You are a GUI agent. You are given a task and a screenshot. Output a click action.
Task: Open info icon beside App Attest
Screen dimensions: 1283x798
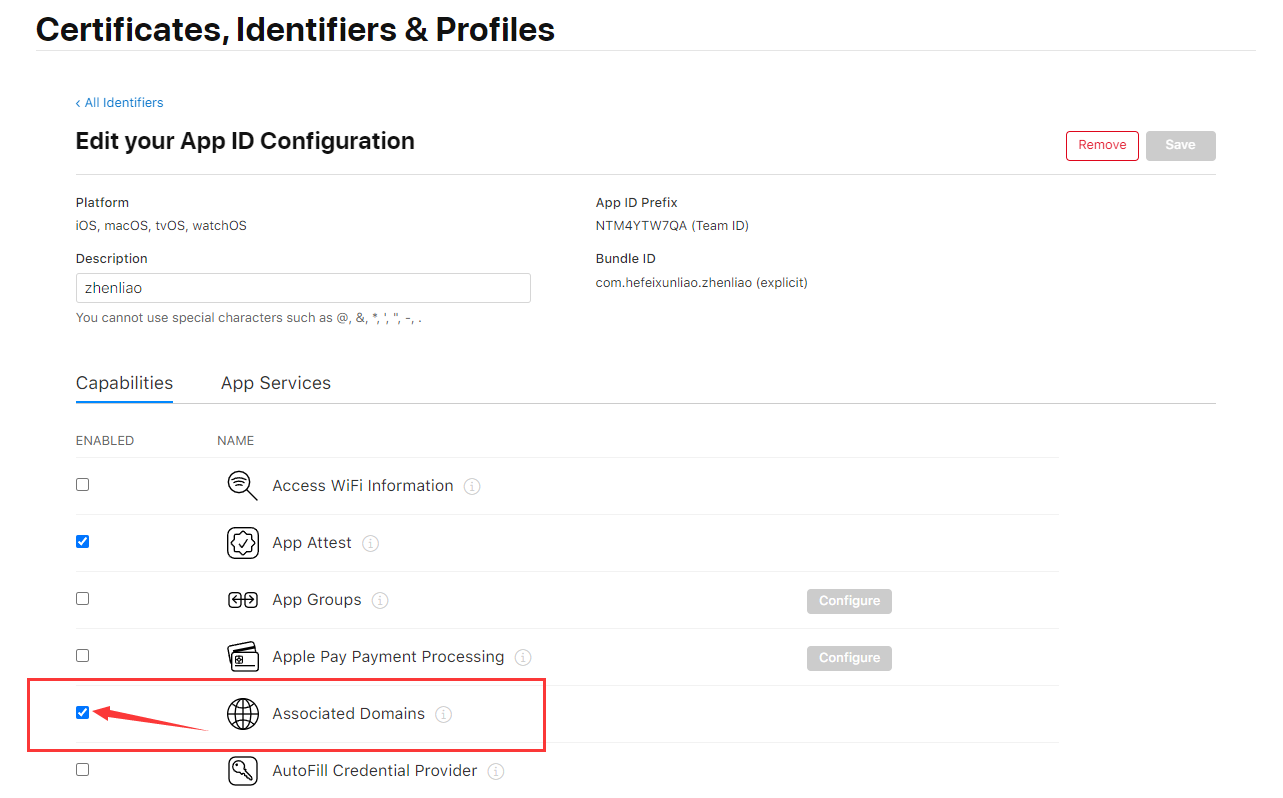(370, 544)
